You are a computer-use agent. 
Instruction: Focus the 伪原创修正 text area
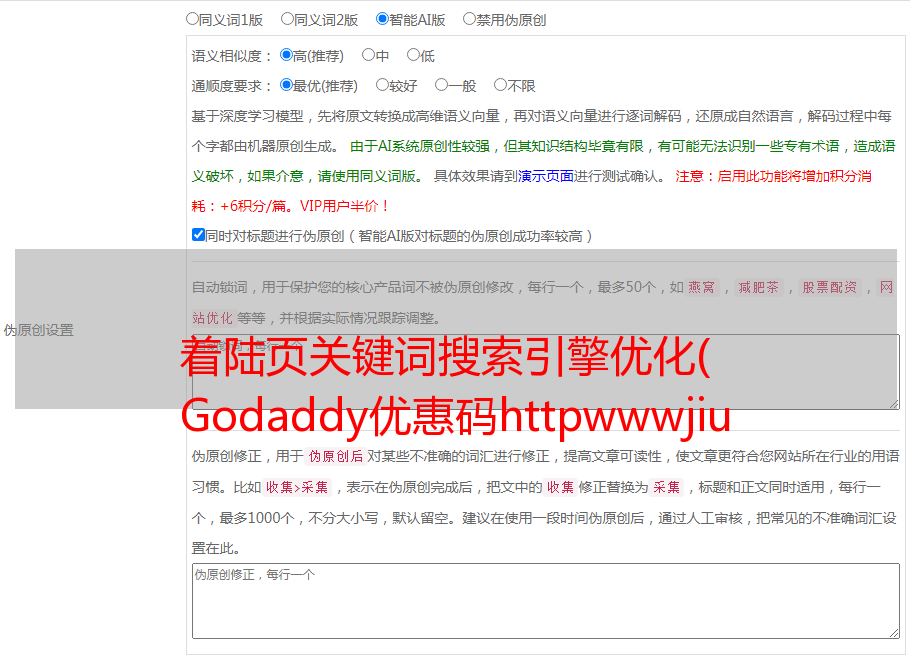546,601
